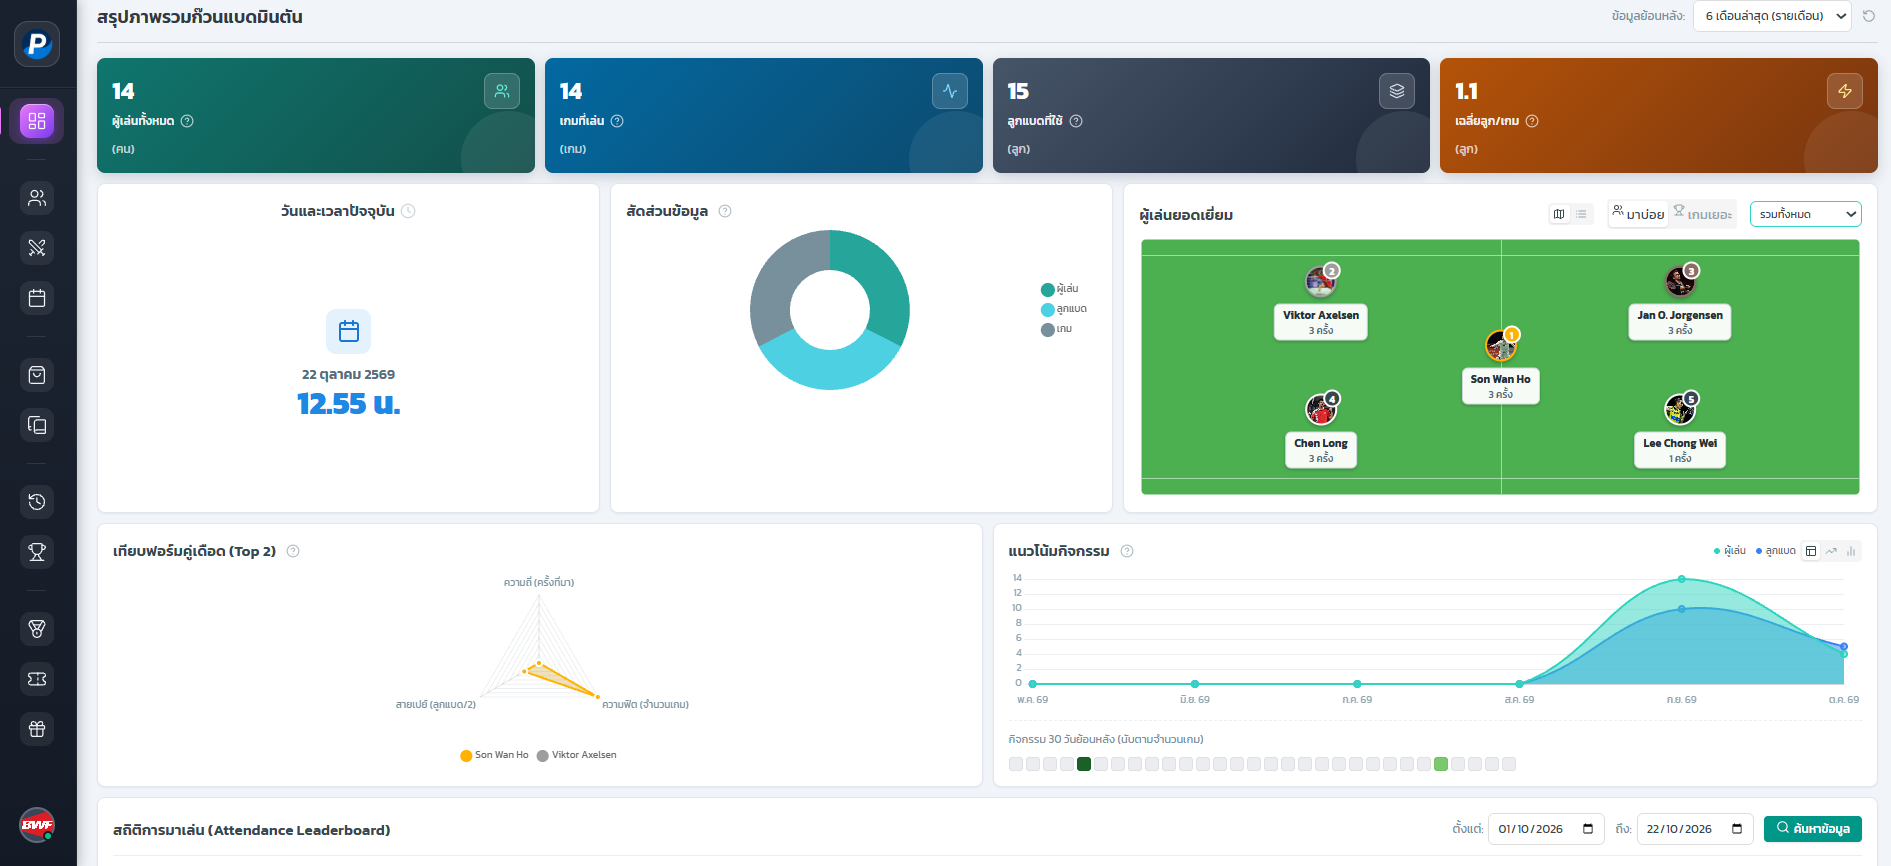Screen dimensions: 1891x866
Task: Open the shopping bag sidebar icon
Action: click(37, 375)
